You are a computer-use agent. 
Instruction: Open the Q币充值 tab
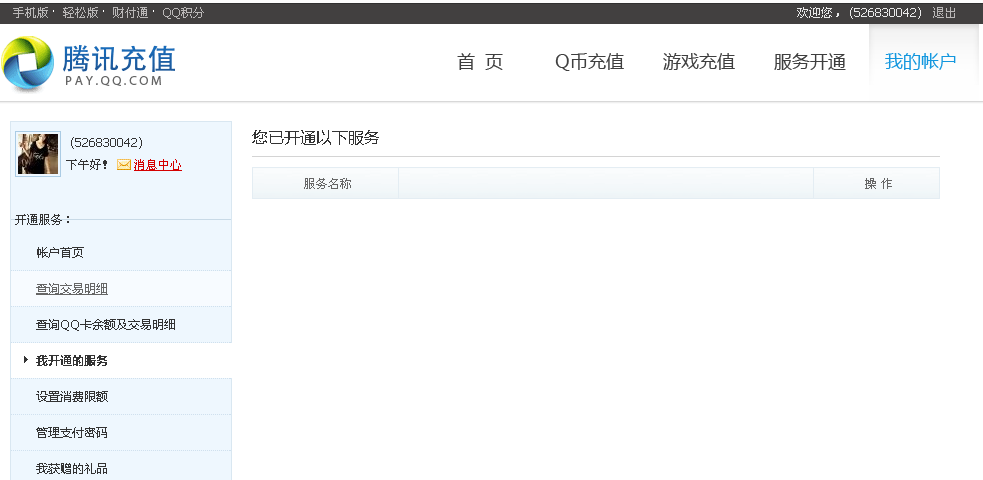589,62
